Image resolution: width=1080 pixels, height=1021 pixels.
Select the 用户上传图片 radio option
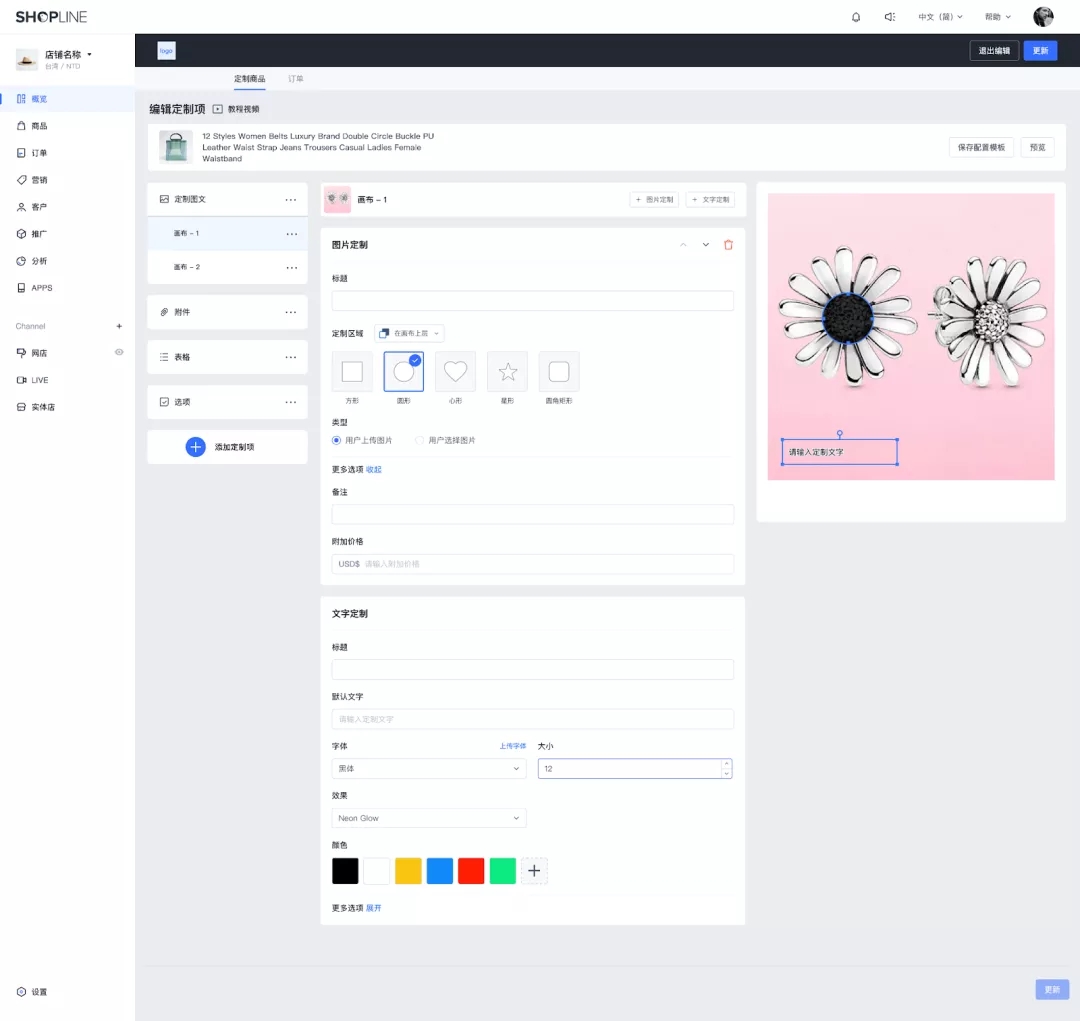click(337, 440)
